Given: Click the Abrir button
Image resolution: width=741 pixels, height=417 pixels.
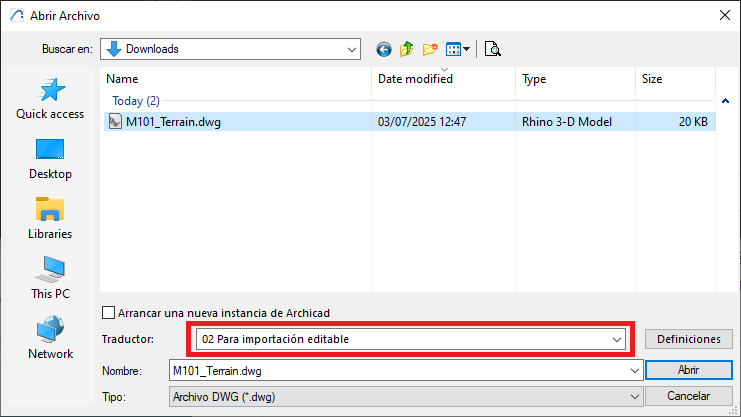Looking at the screenshot, I should [x=688, y=370].
